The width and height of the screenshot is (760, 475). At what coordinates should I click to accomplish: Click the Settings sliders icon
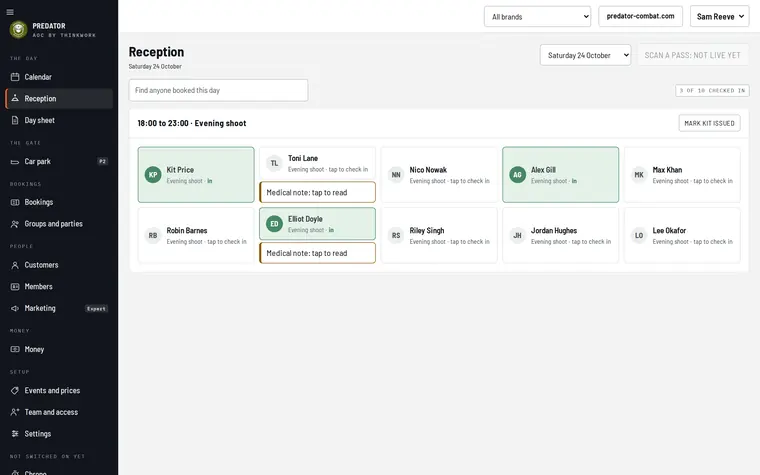click(15, 434)
